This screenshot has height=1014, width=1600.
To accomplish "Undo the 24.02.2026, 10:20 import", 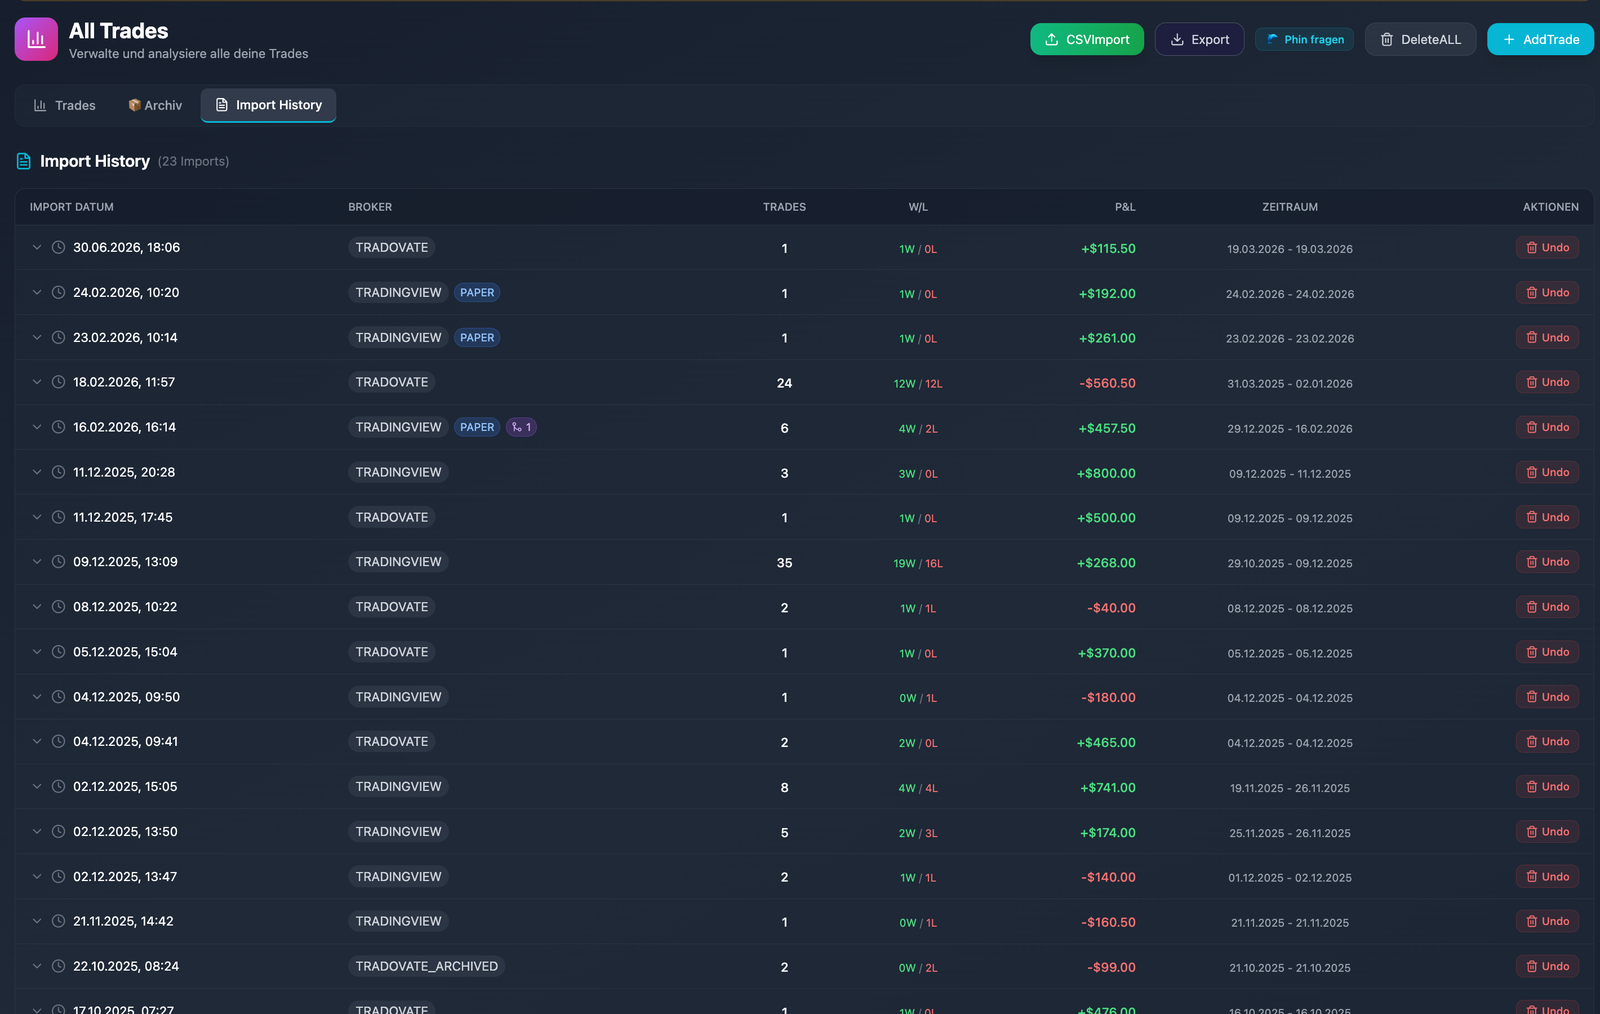I will pos(1547,292).
